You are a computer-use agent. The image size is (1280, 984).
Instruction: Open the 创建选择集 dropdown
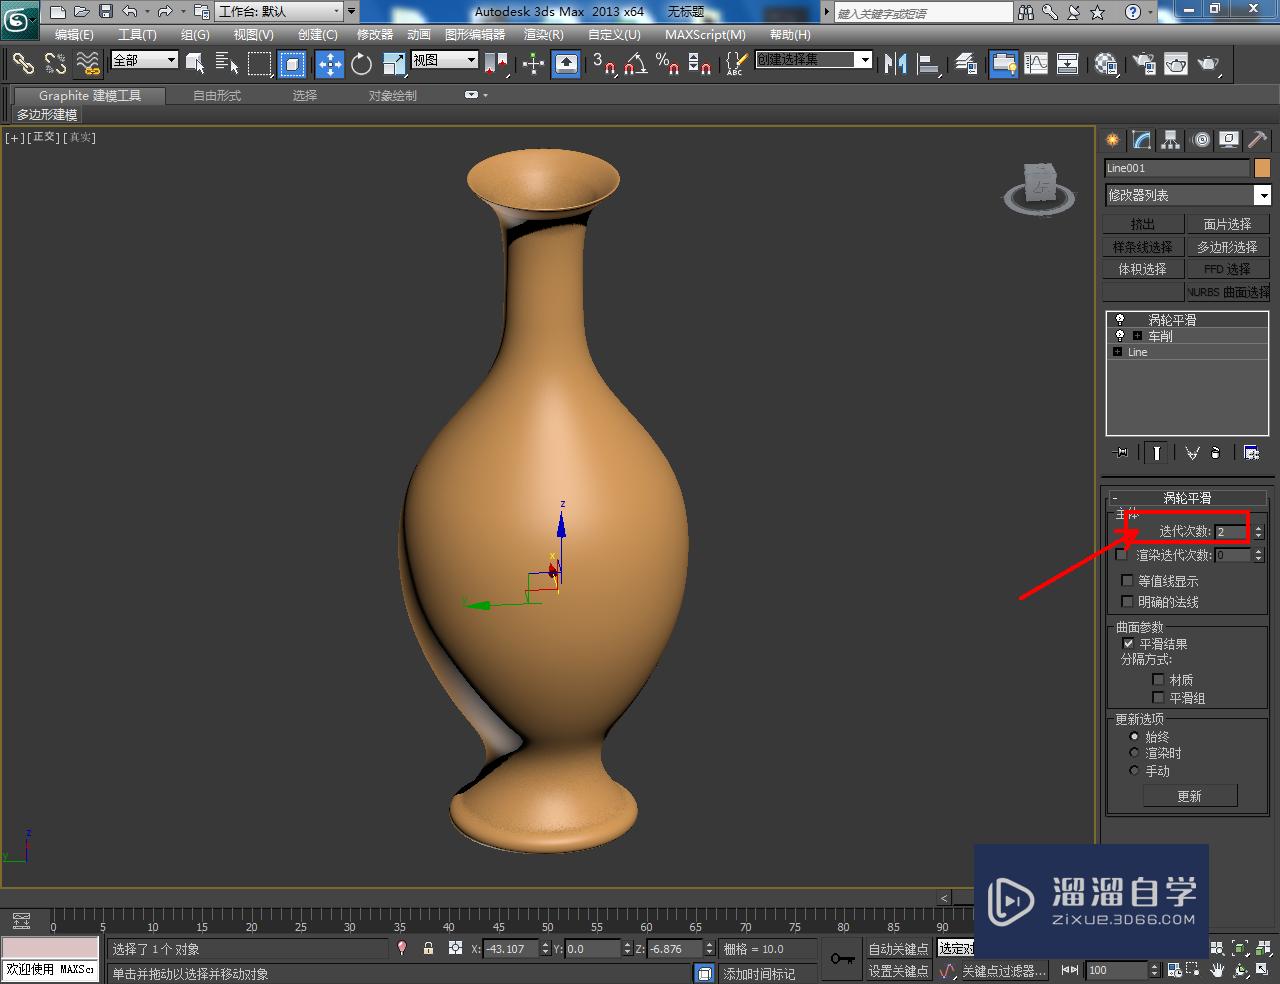(x=814, y=60)
